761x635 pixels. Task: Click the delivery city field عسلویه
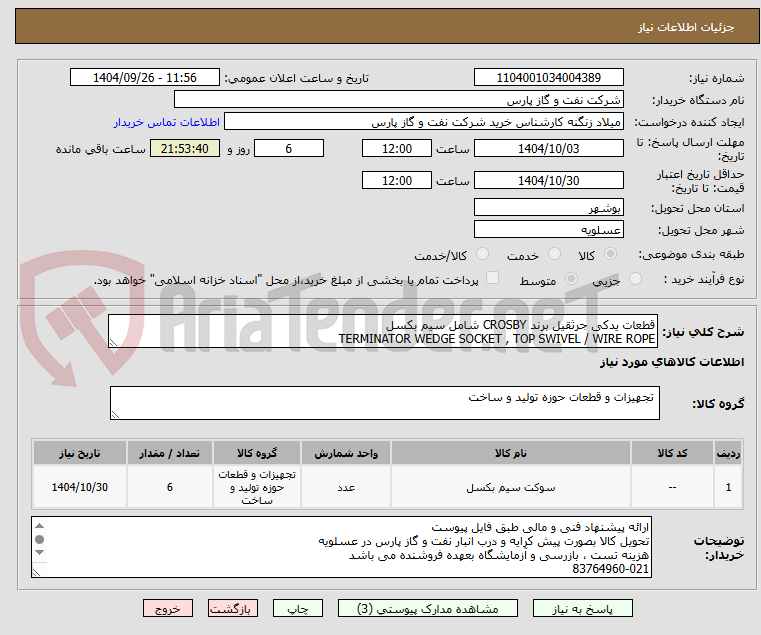[548, 229]
